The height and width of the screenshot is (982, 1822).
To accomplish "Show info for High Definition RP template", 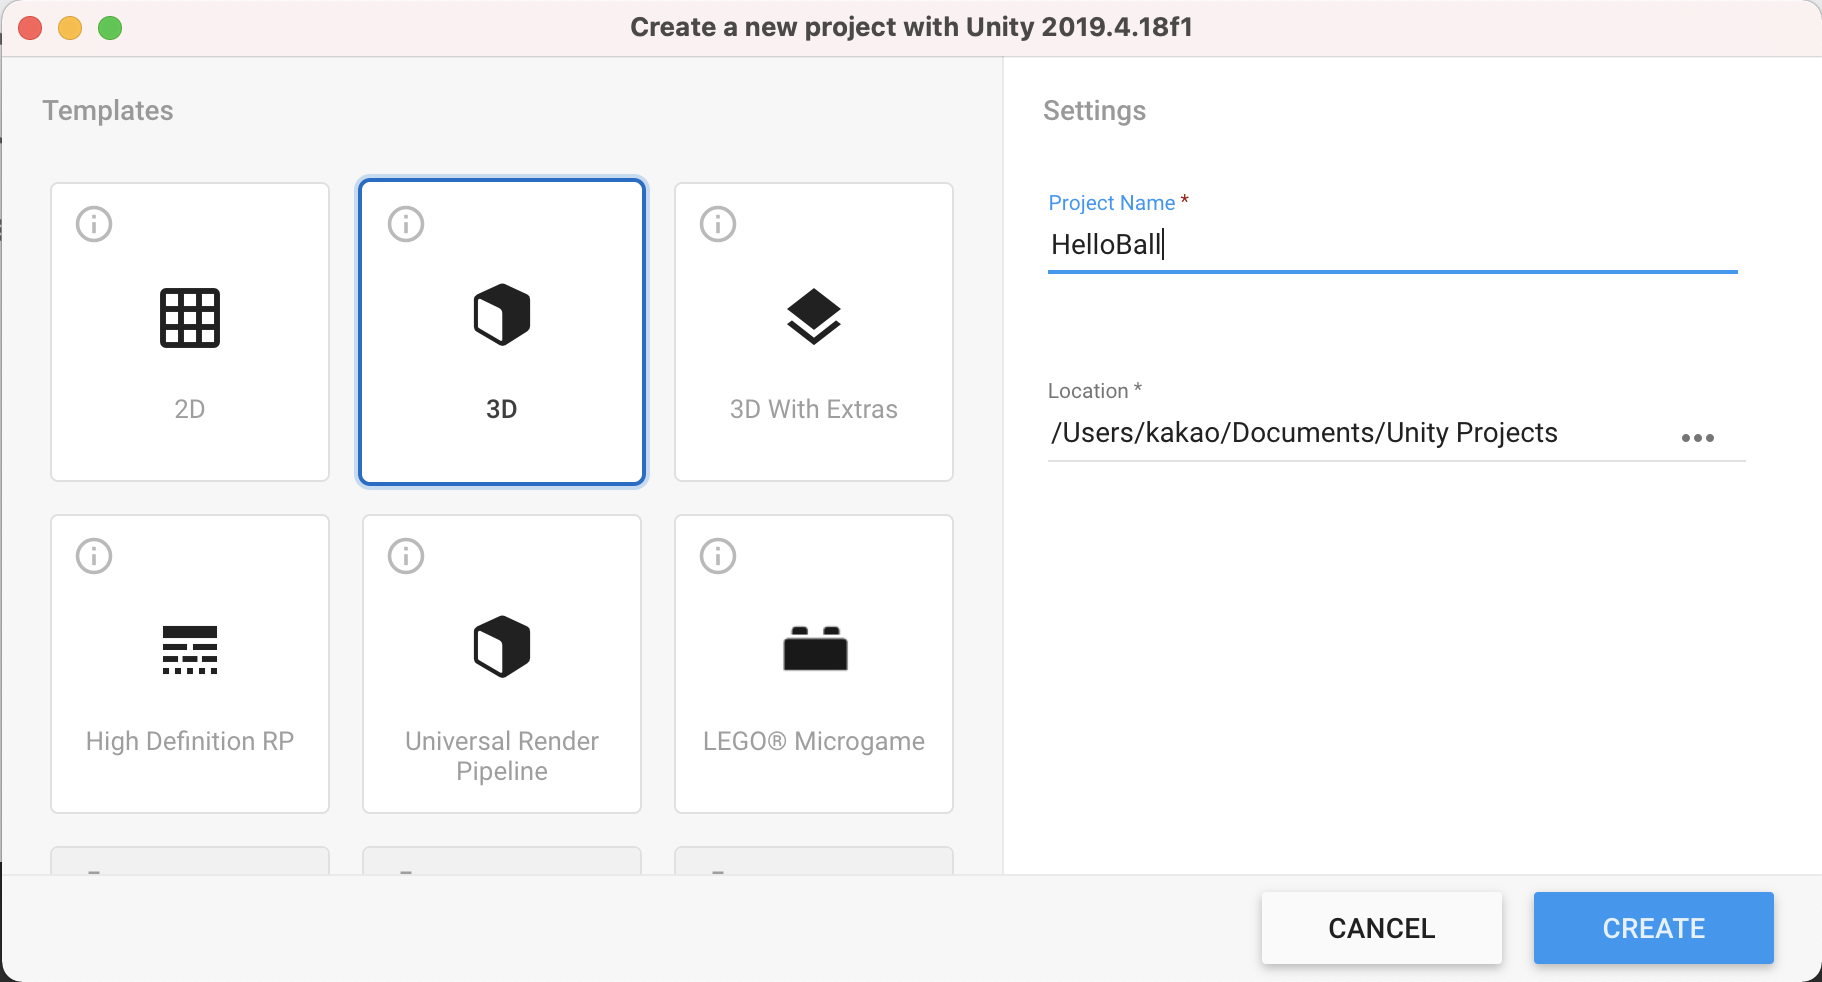I will pyautogui.click(x=94, y=556).
